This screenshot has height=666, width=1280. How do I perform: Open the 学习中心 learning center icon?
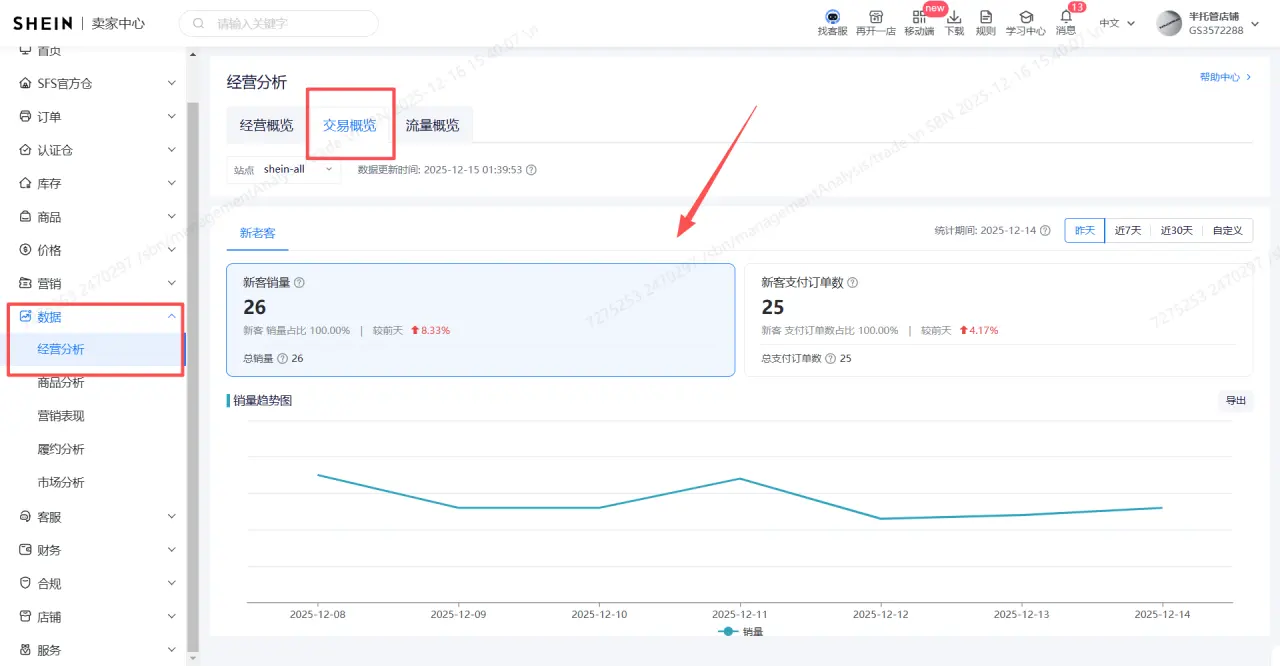[x=1026, y=17]
